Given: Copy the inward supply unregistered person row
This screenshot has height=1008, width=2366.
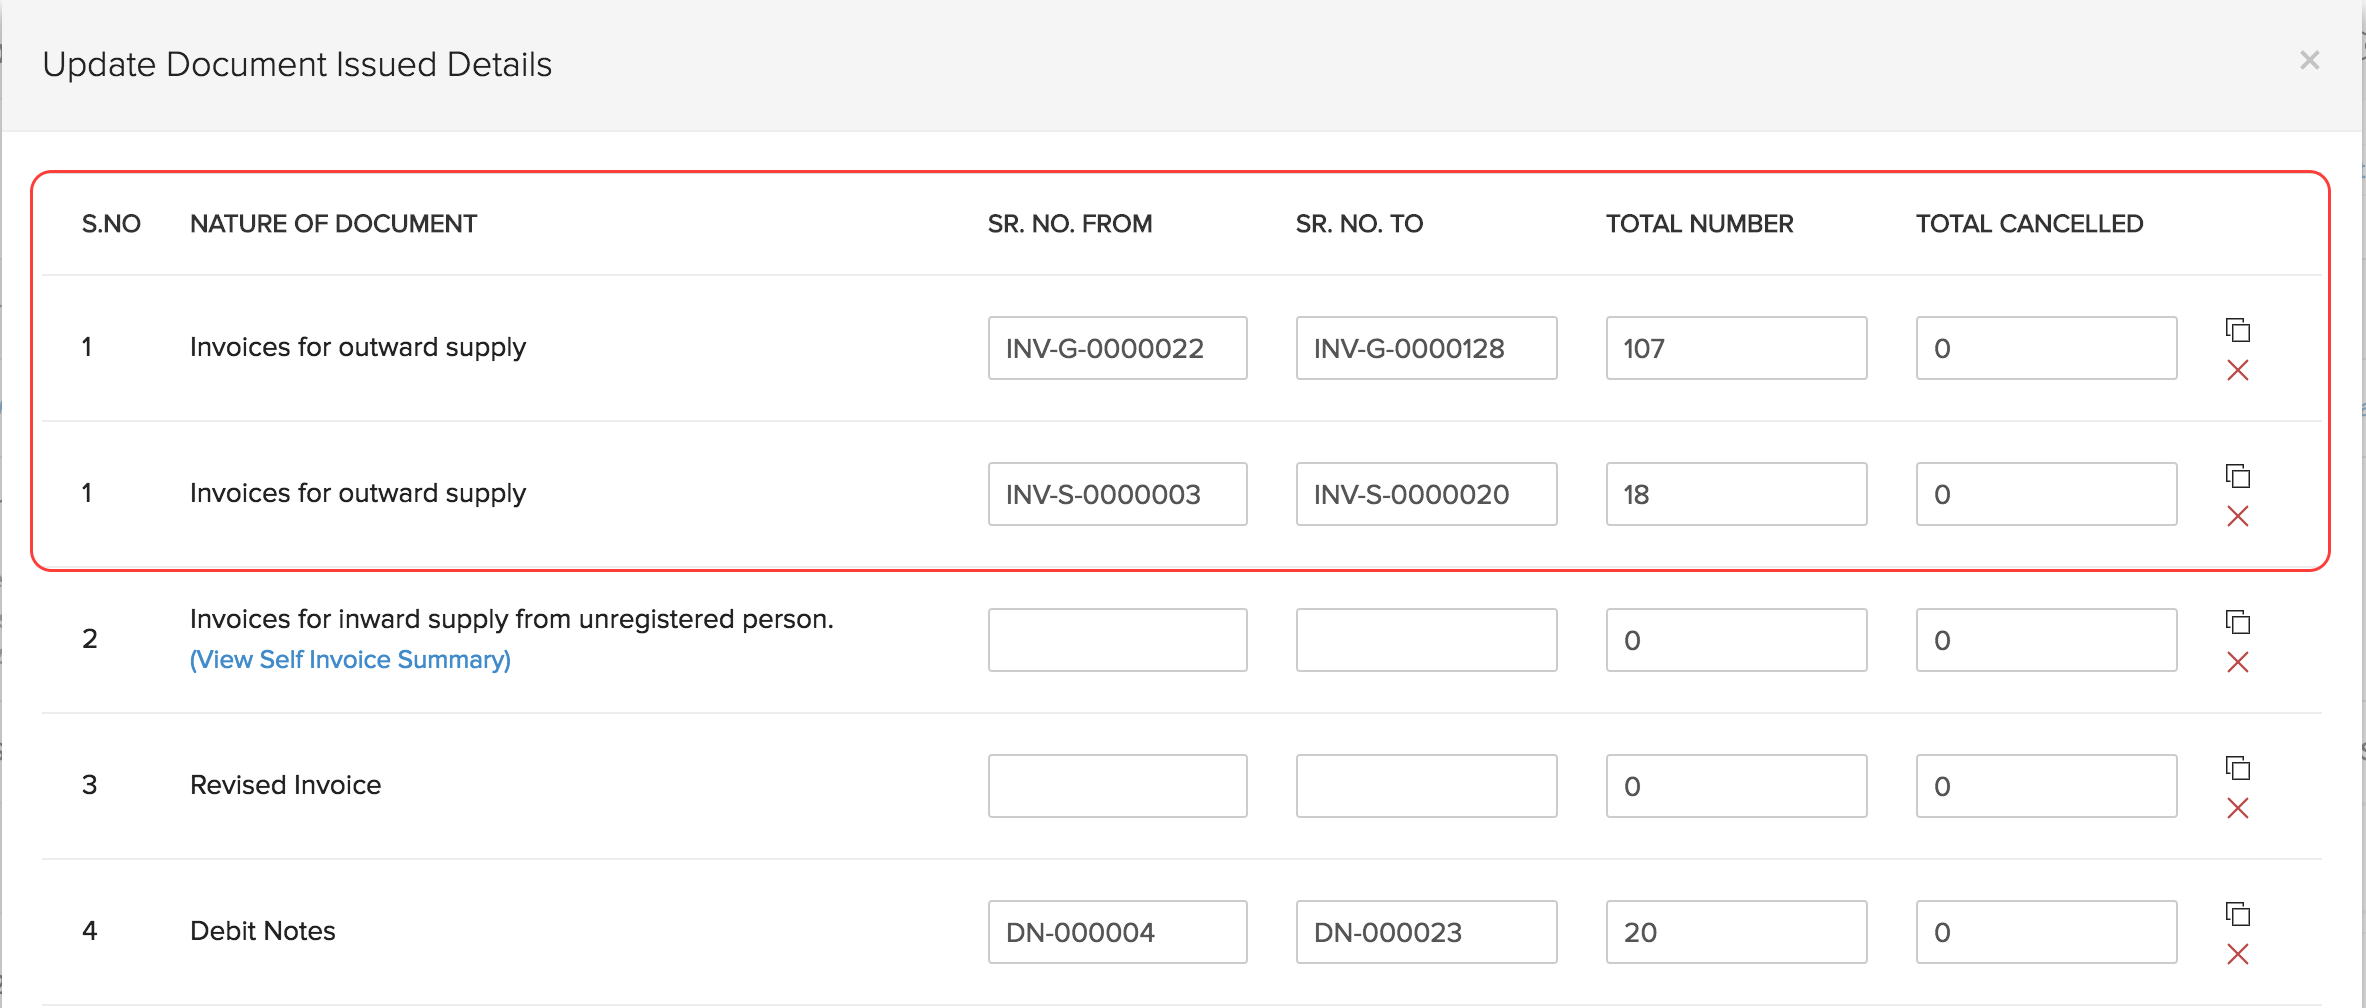Looking at the screenshot, I should (x=2237, y=621).
